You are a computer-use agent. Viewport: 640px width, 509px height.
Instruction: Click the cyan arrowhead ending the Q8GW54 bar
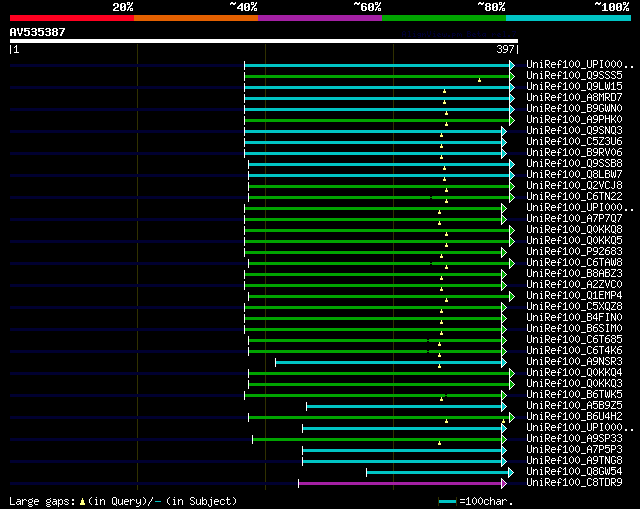pos(511,473)
